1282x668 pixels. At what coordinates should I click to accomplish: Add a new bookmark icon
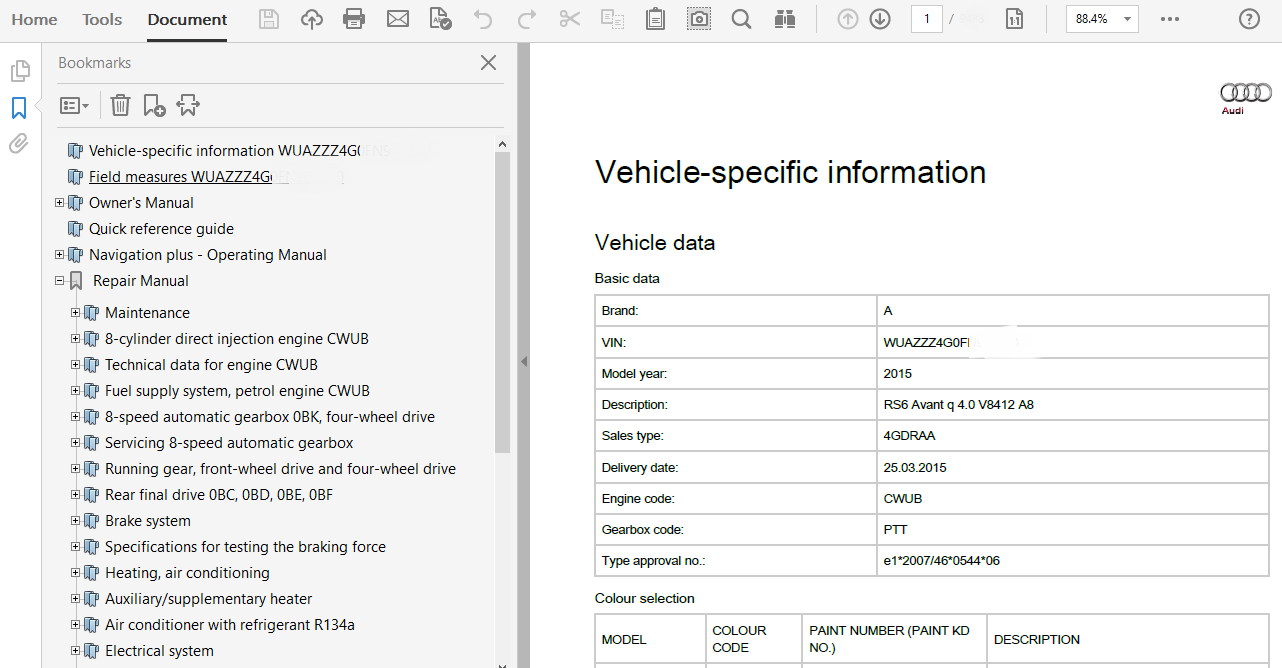coord(154,105)
